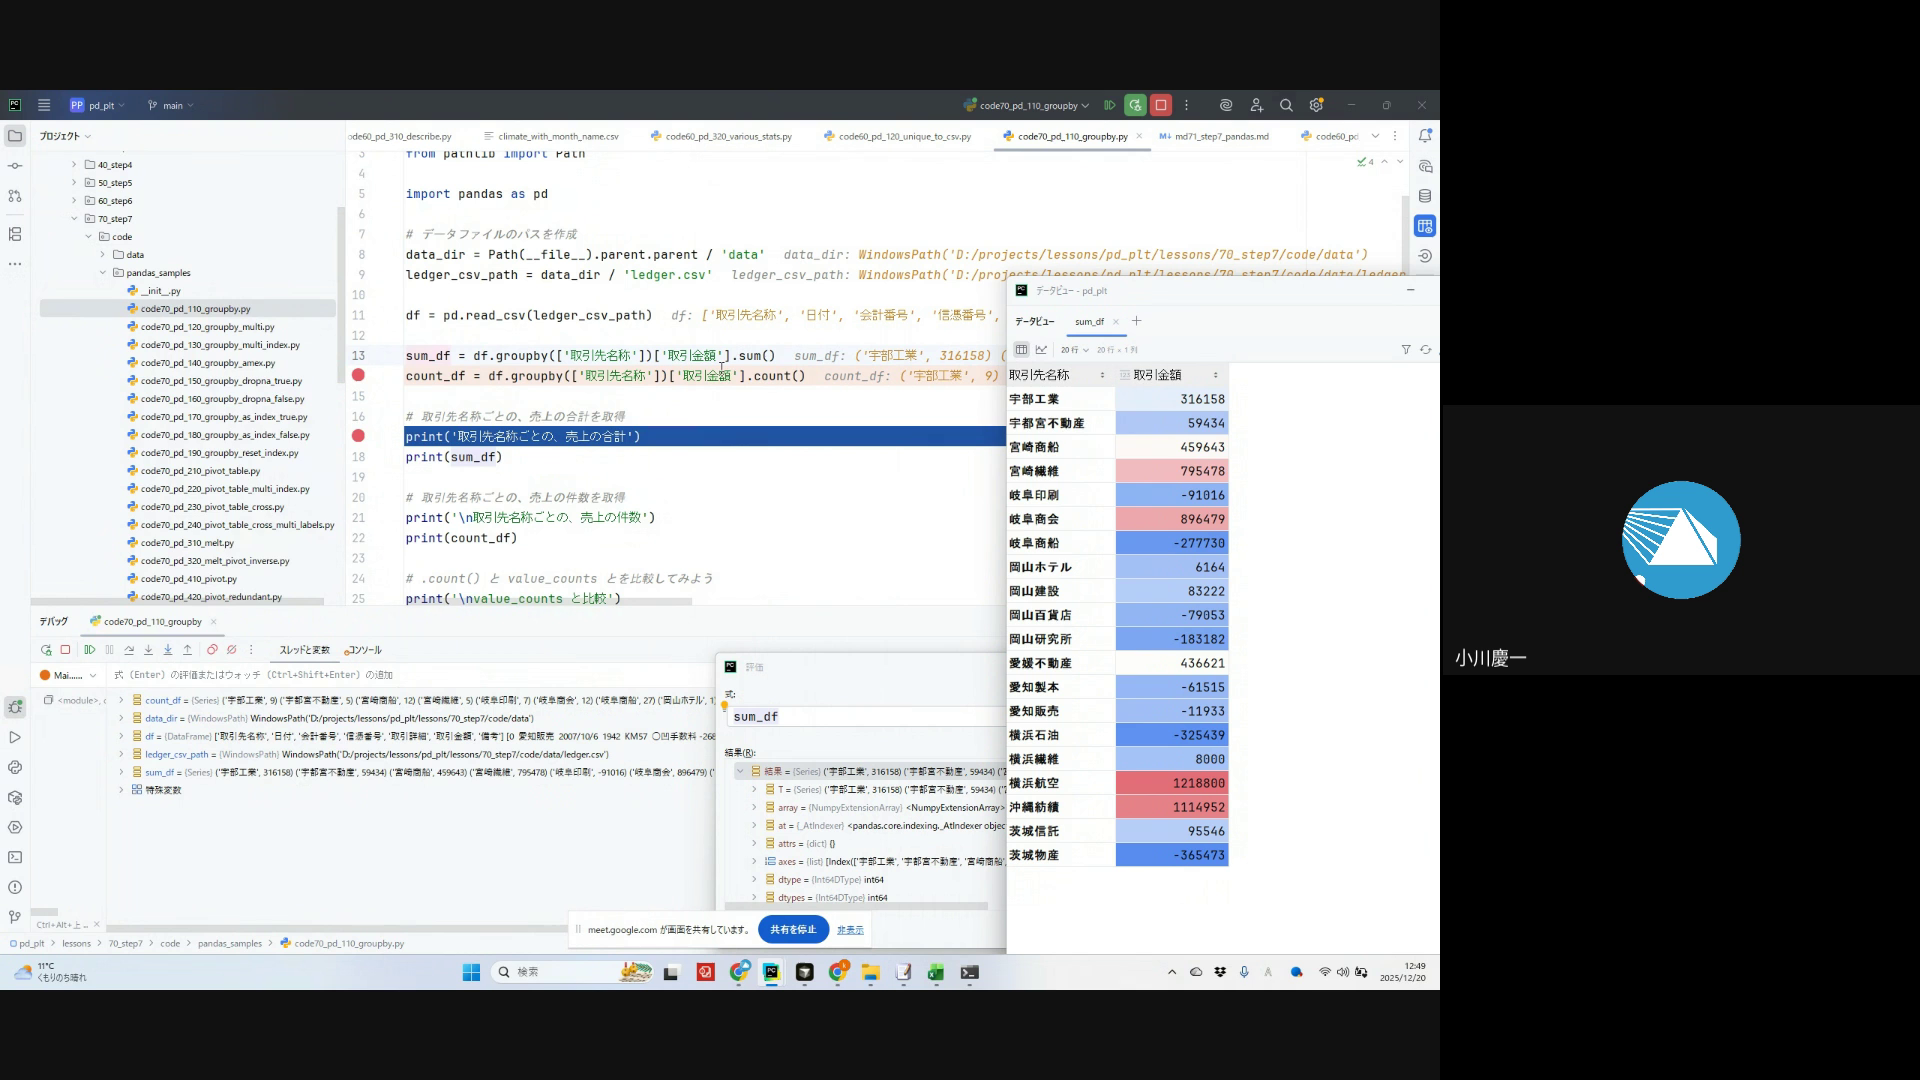Screen dimensions: 1920x1080
Task: Click the Step Into debug icon
Action: 148,650
